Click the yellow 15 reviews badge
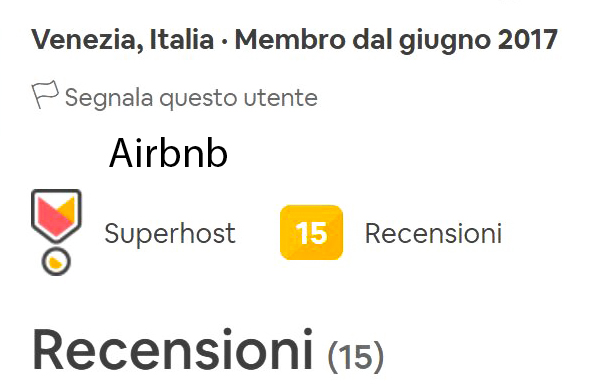The image size is (591, 384). (311, 233)
